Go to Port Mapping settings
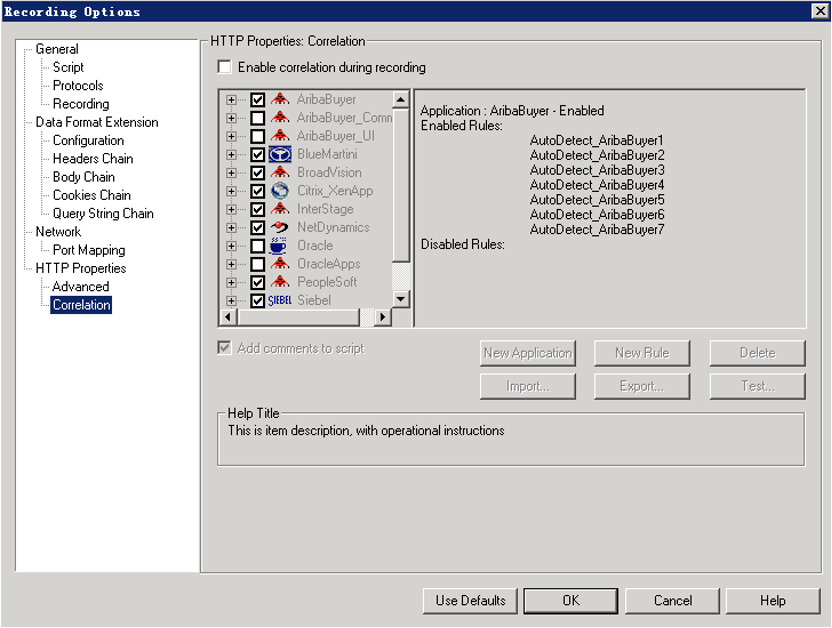The width and height of the screenshot is (832, 628). 89,250
